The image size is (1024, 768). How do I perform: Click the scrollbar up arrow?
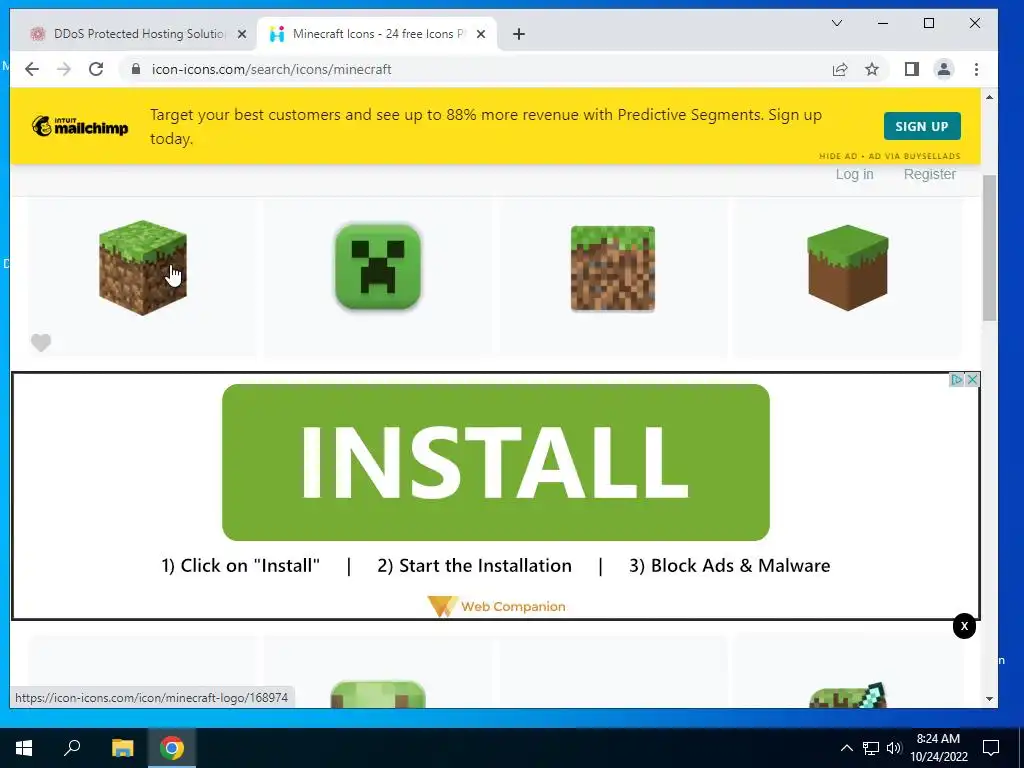point(989,97)
